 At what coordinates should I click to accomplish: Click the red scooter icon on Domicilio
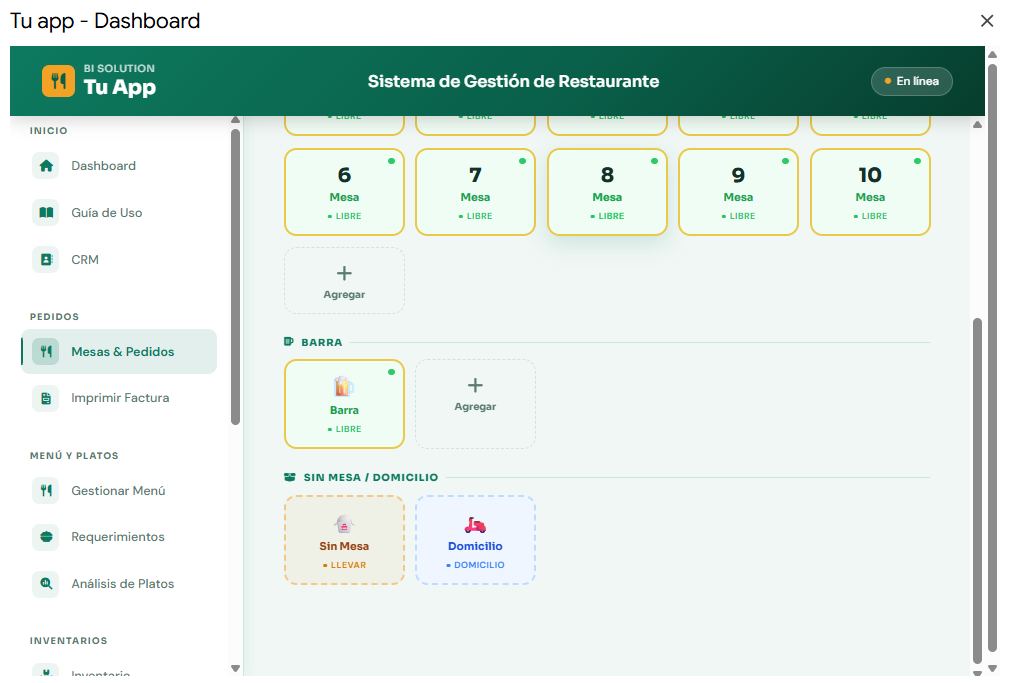click(475, 524)
